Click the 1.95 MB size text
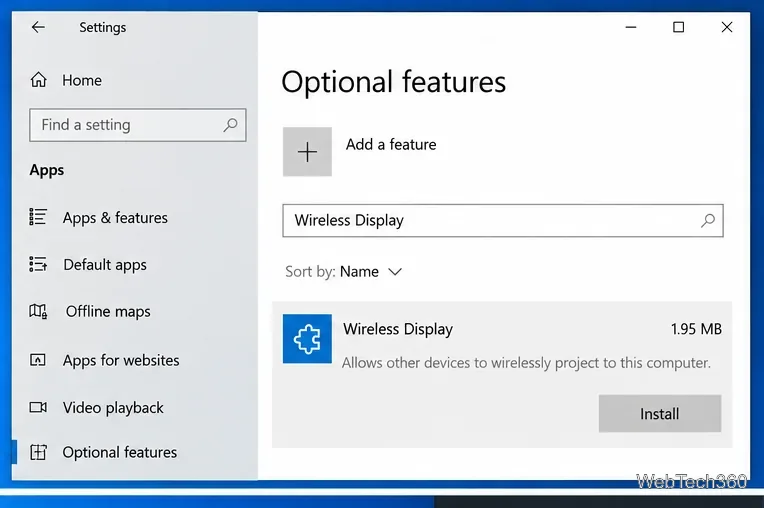 [696, 329]
